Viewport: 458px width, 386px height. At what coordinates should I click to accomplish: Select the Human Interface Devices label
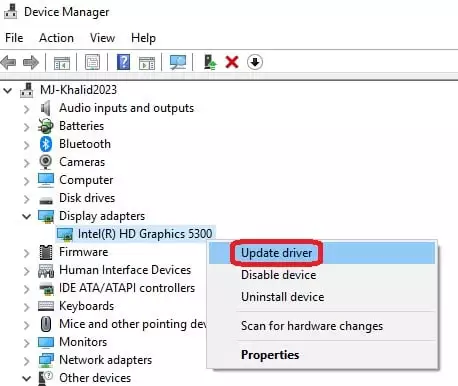(x=125, y=270)
